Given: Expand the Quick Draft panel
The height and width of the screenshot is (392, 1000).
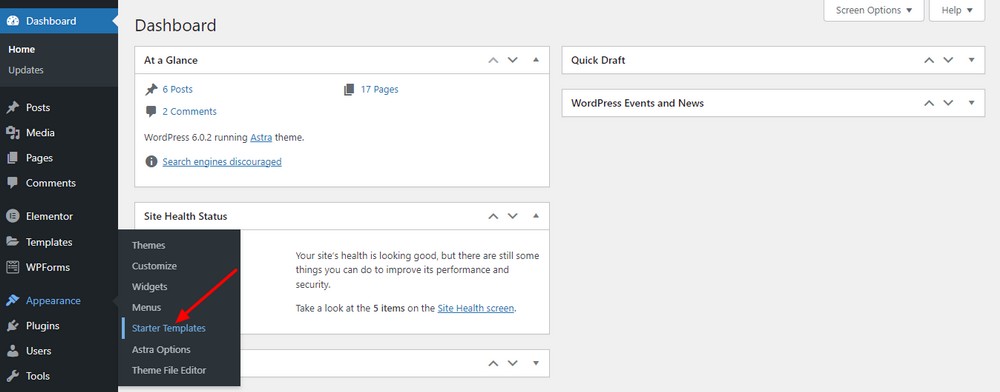Looking at the screenshot, I should coord(972,61).
